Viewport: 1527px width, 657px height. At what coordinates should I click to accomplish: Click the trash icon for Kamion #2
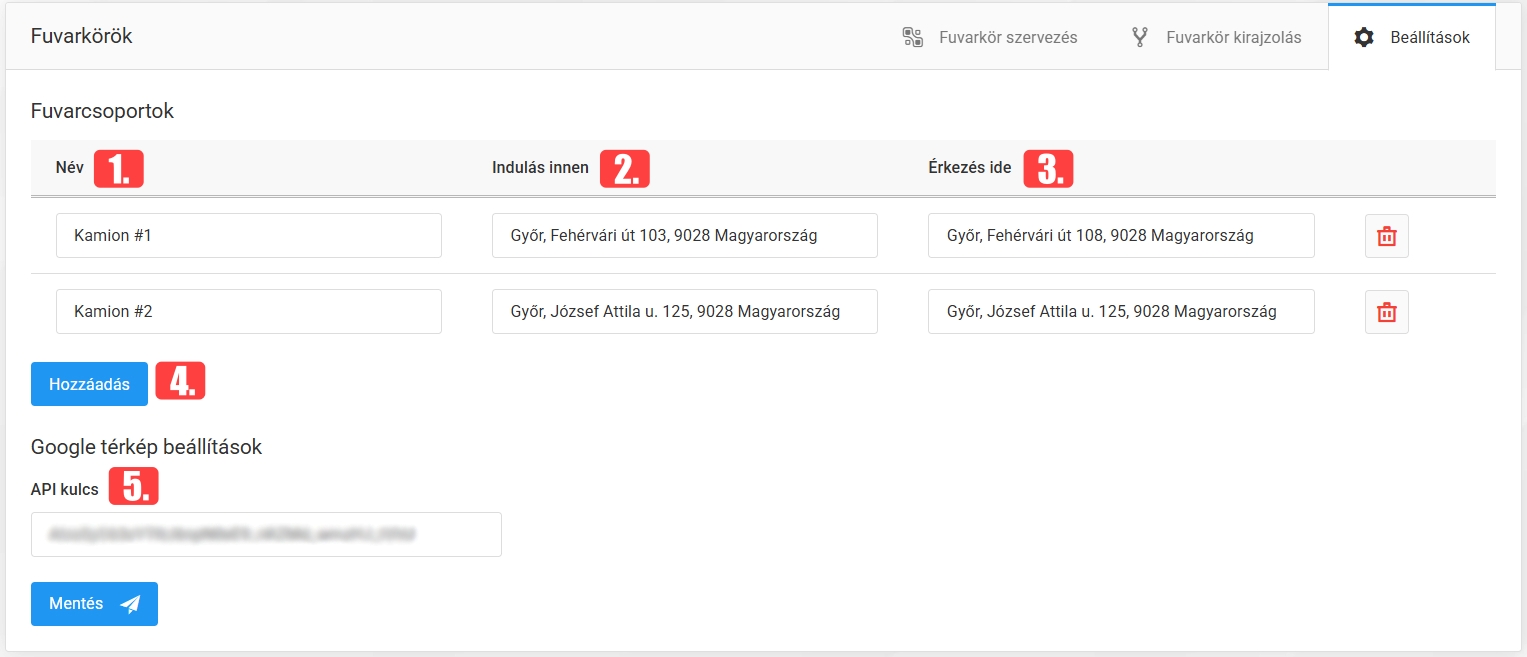click(x=1386, y=312)
